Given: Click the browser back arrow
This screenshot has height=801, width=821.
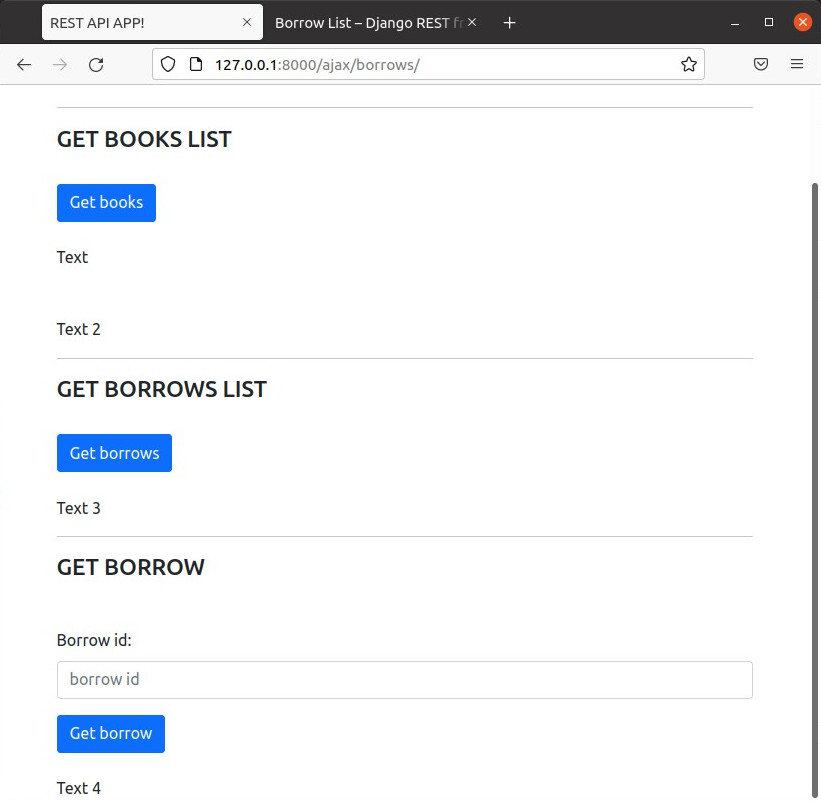Looking at the screenshot, I should (24, 64).
